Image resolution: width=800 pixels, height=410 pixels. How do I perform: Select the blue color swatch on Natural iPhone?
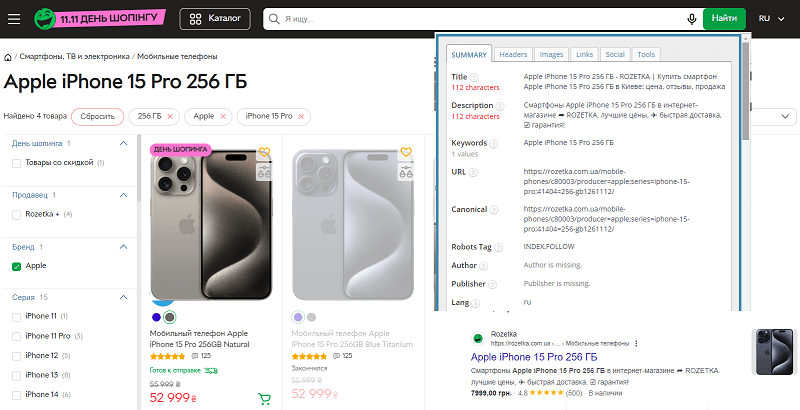(157, 317)
